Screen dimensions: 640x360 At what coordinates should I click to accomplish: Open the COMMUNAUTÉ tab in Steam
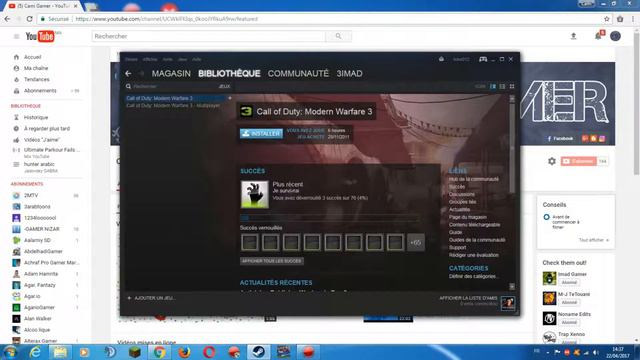pyautogui.click(x=298, y=73)
